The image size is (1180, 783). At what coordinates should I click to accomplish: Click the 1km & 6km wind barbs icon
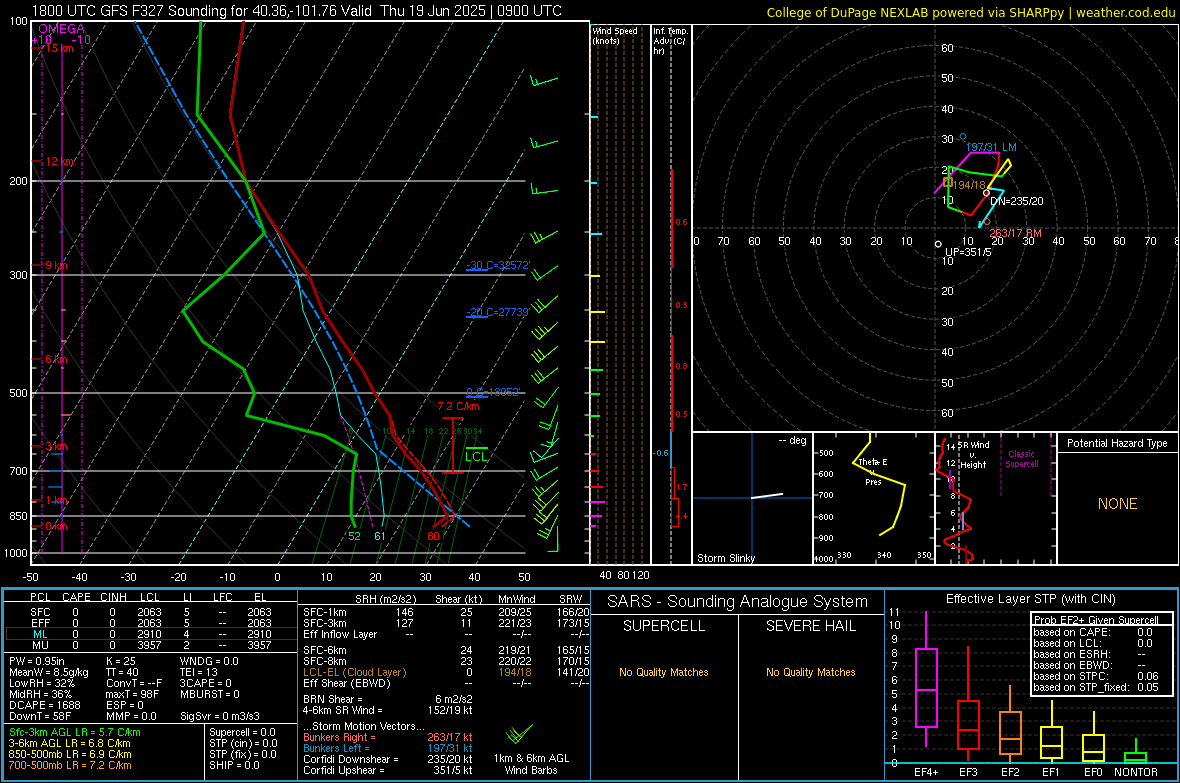point(519,733)
